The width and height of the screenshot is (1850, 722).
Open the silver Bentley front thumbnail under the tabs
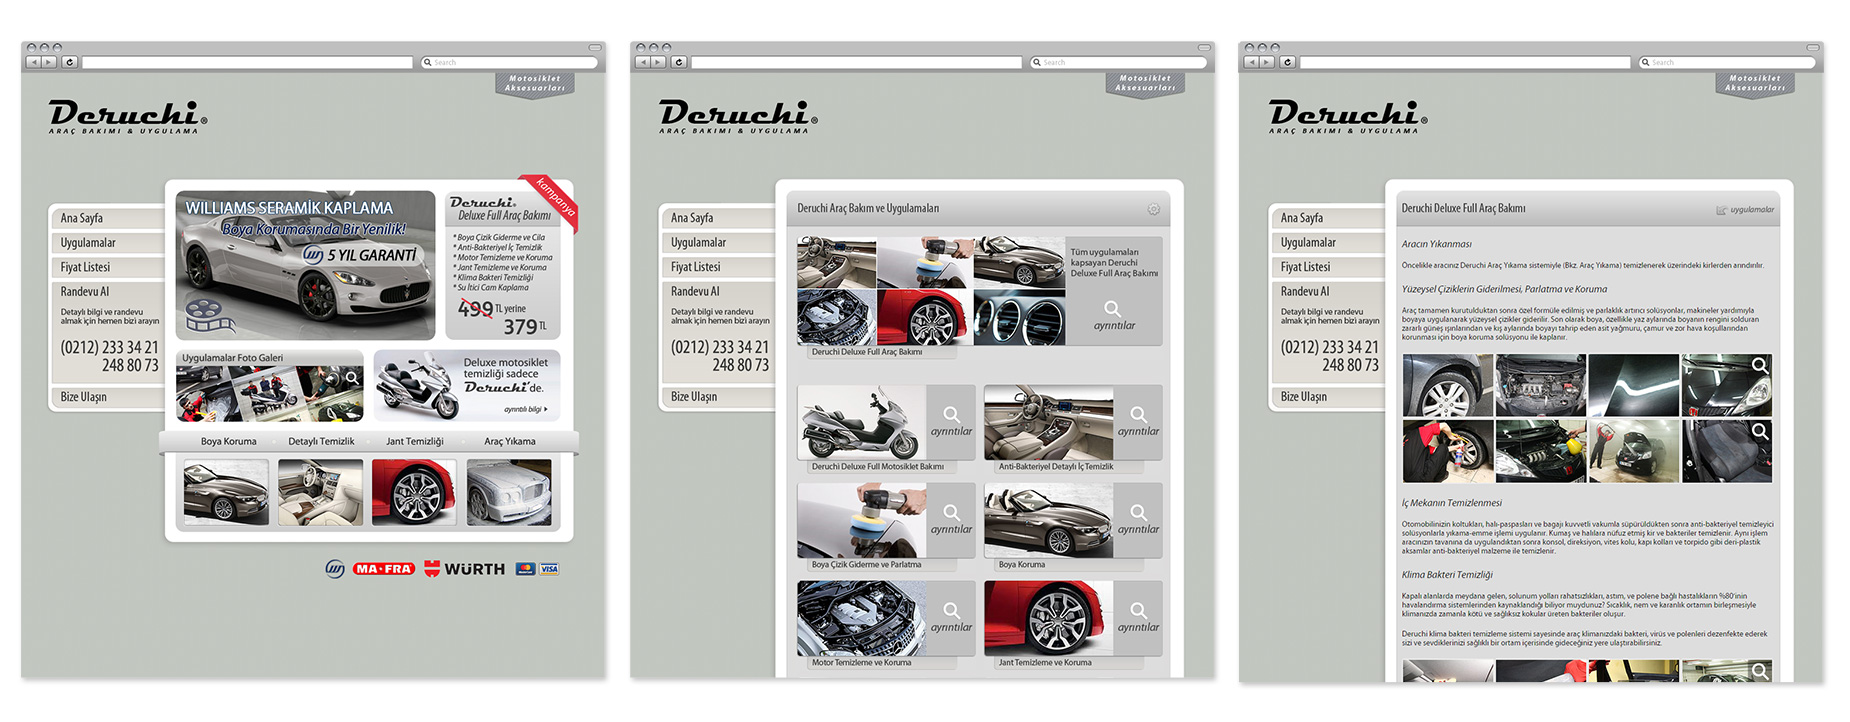coord(509,492)
